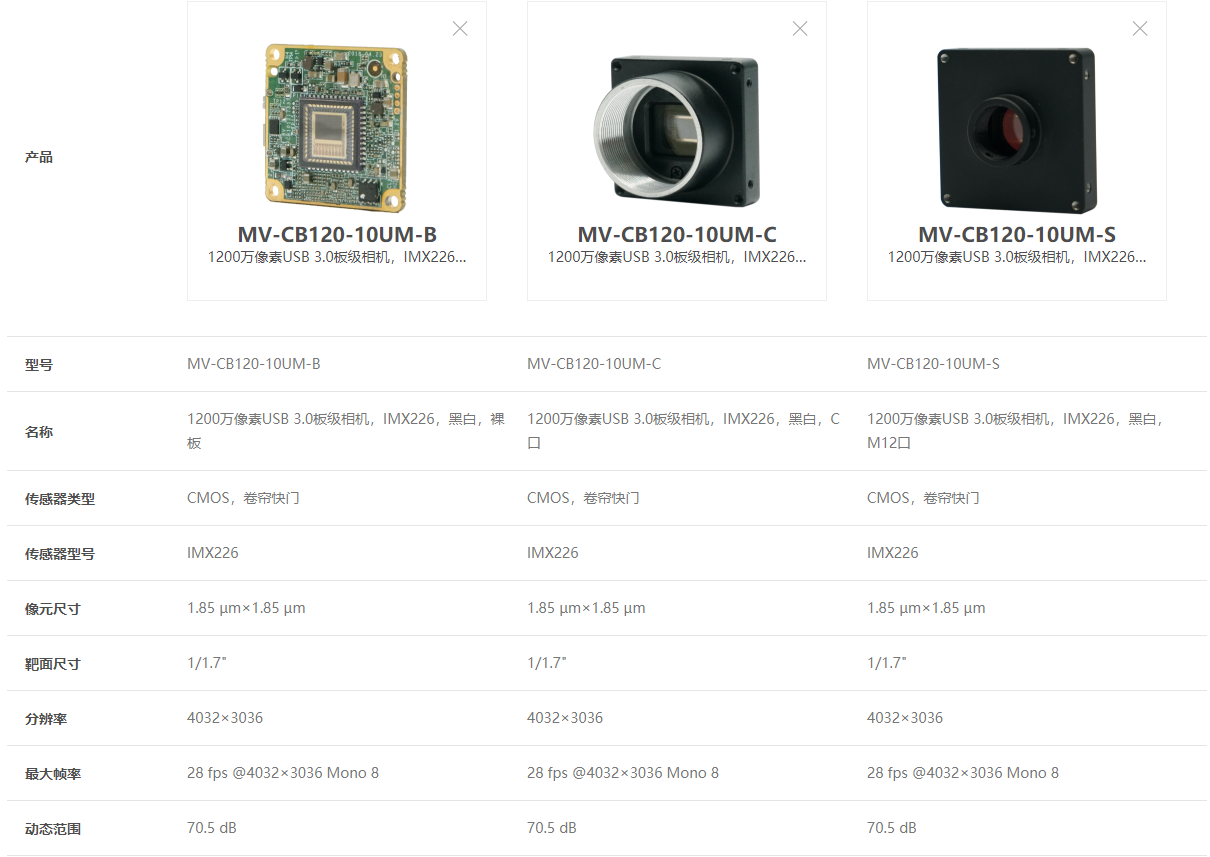Open the M12-mount camera product image
Viewport: 1210px width, 857px height.
1017,130
